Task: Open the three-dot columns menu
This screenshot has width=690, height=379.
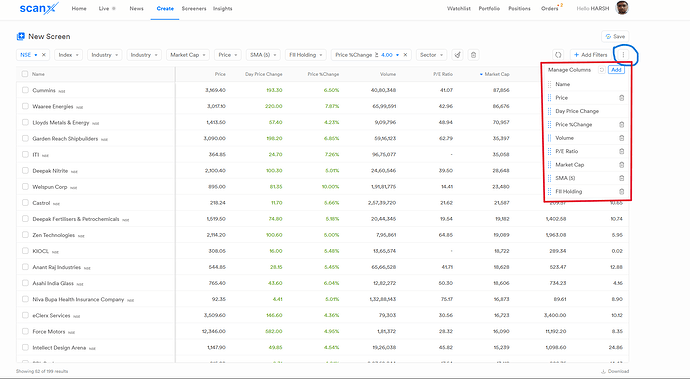Action: click(623, 55)
